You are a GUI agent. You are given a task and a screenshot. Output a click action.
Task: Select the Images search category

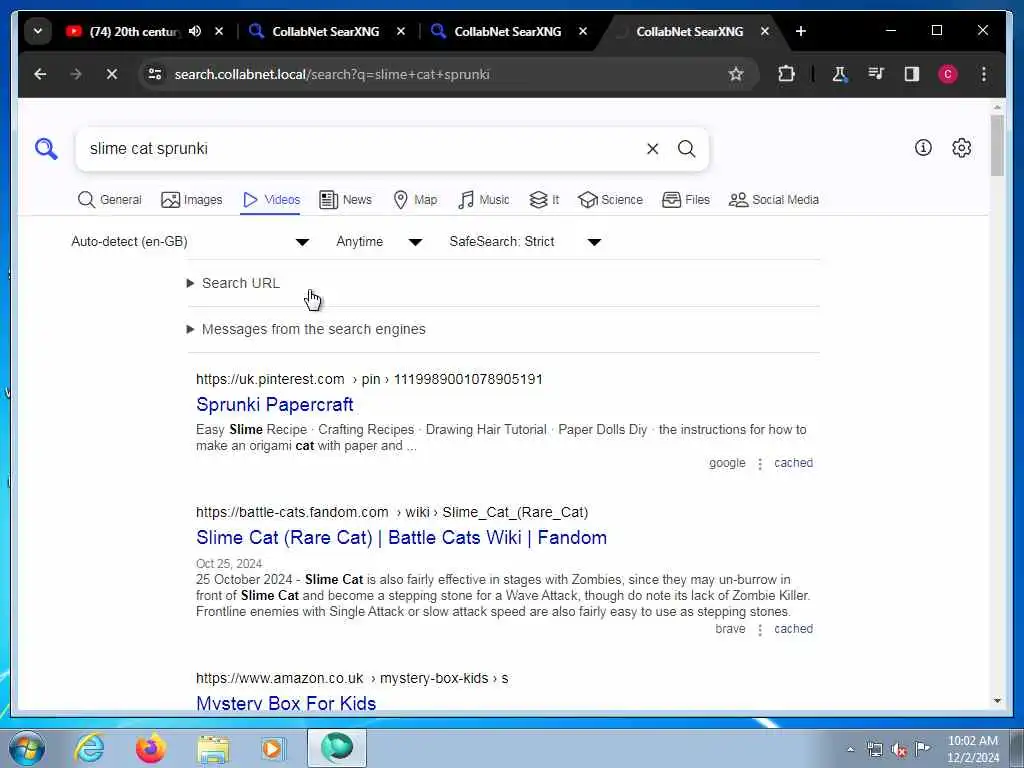click(x=192, y=200)
